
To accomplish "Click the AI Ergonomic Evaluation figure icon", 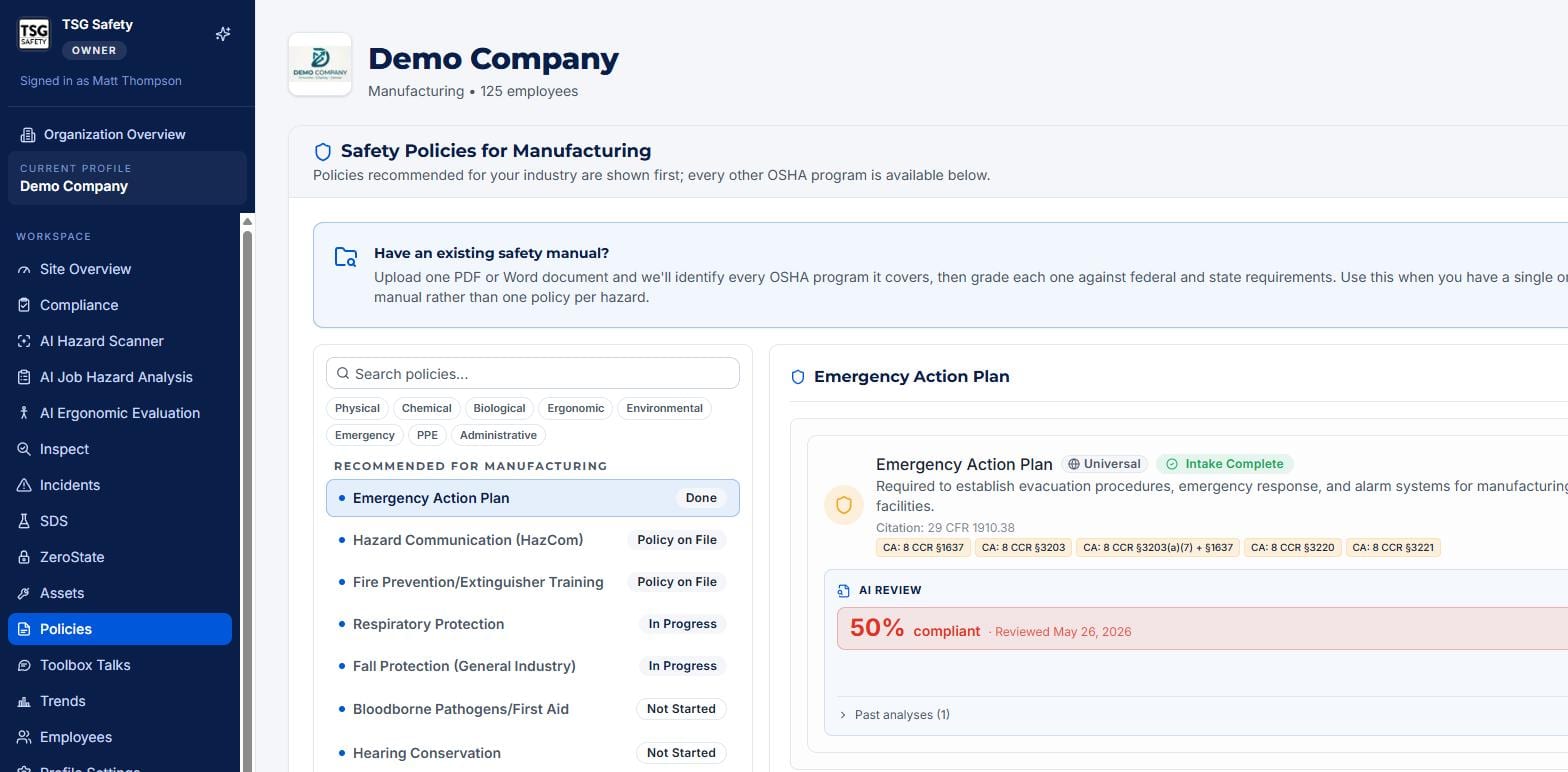I will click(x=24, y=413).
